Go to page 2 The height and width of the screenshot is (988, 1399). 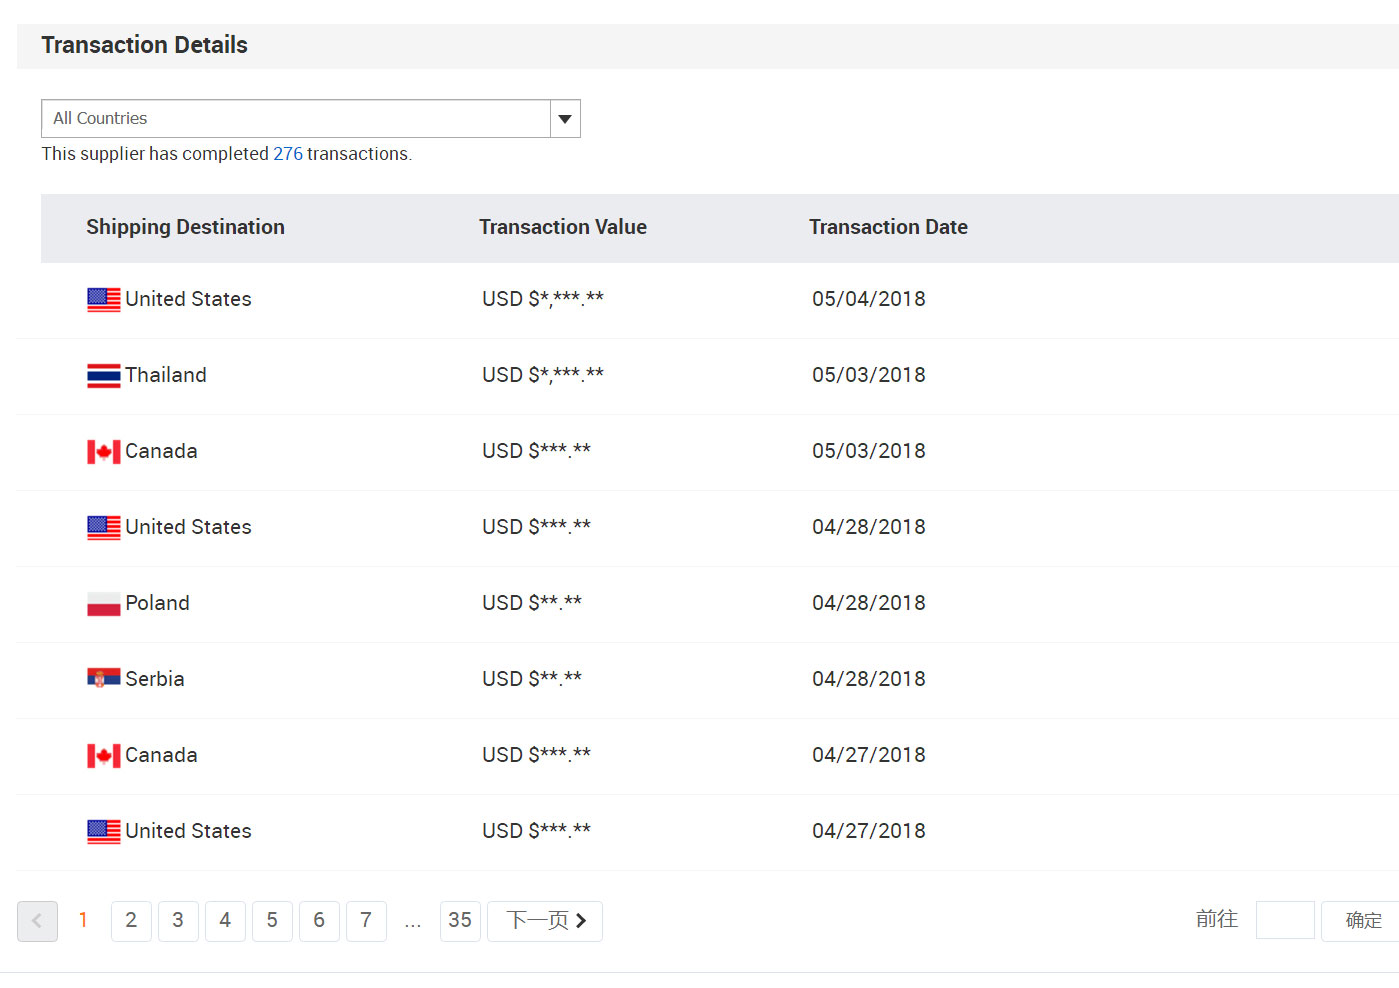[x=131, y=921]
